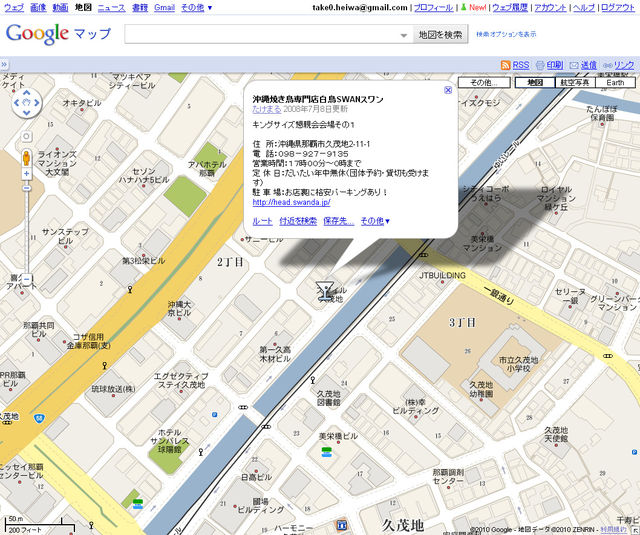Pan the map left with arrow control

(17, 103)
